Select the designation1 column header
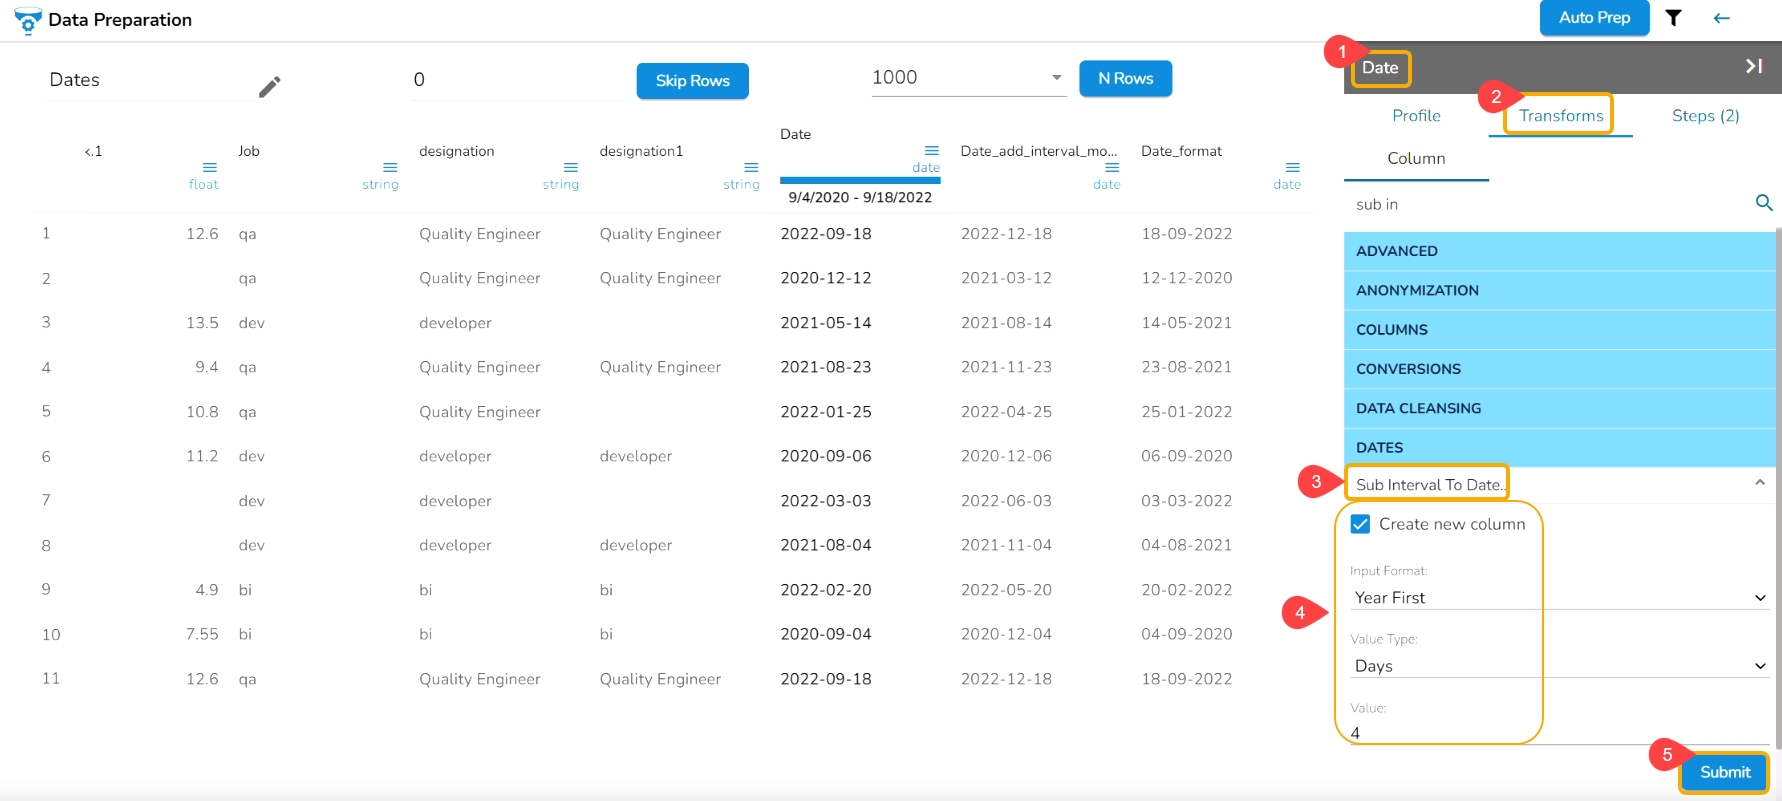This screenshot has height=801, width=1782. [641, 151]
